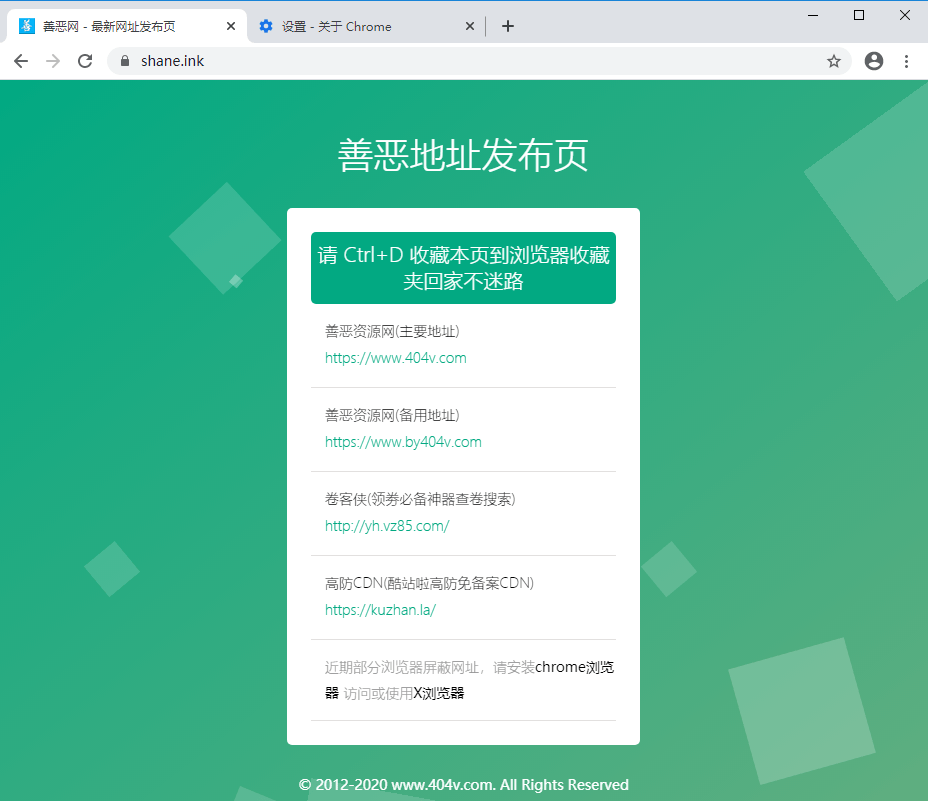Click the browser back arrow
Viewport: 928px width, 801px height.
click(x=21, y=61)
